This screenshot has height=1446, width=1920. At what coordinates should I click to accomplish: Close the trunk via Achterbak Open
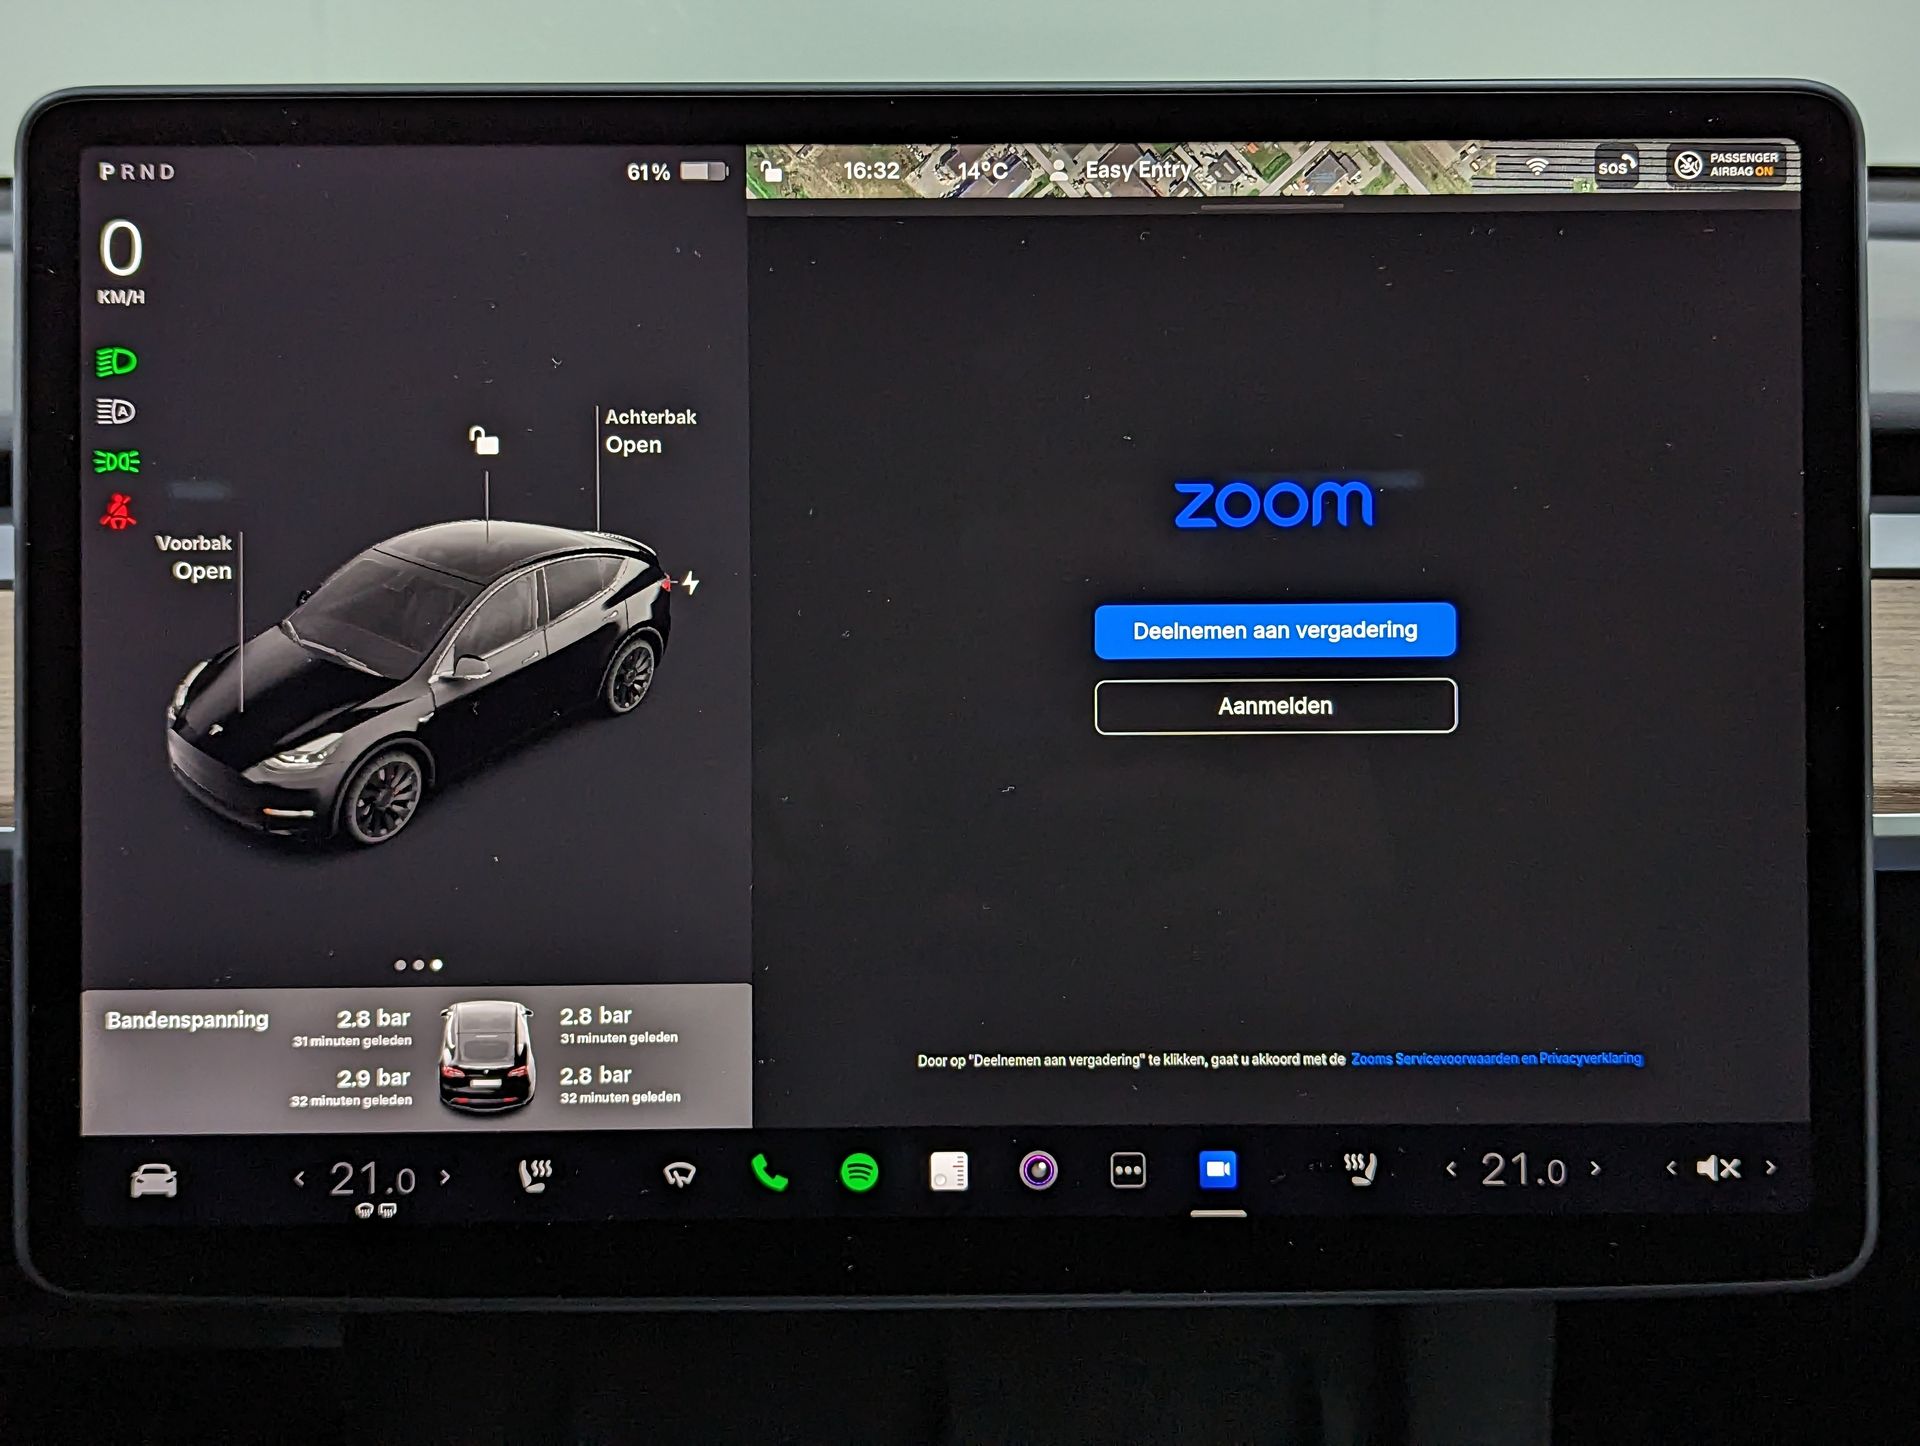point(650,431)
